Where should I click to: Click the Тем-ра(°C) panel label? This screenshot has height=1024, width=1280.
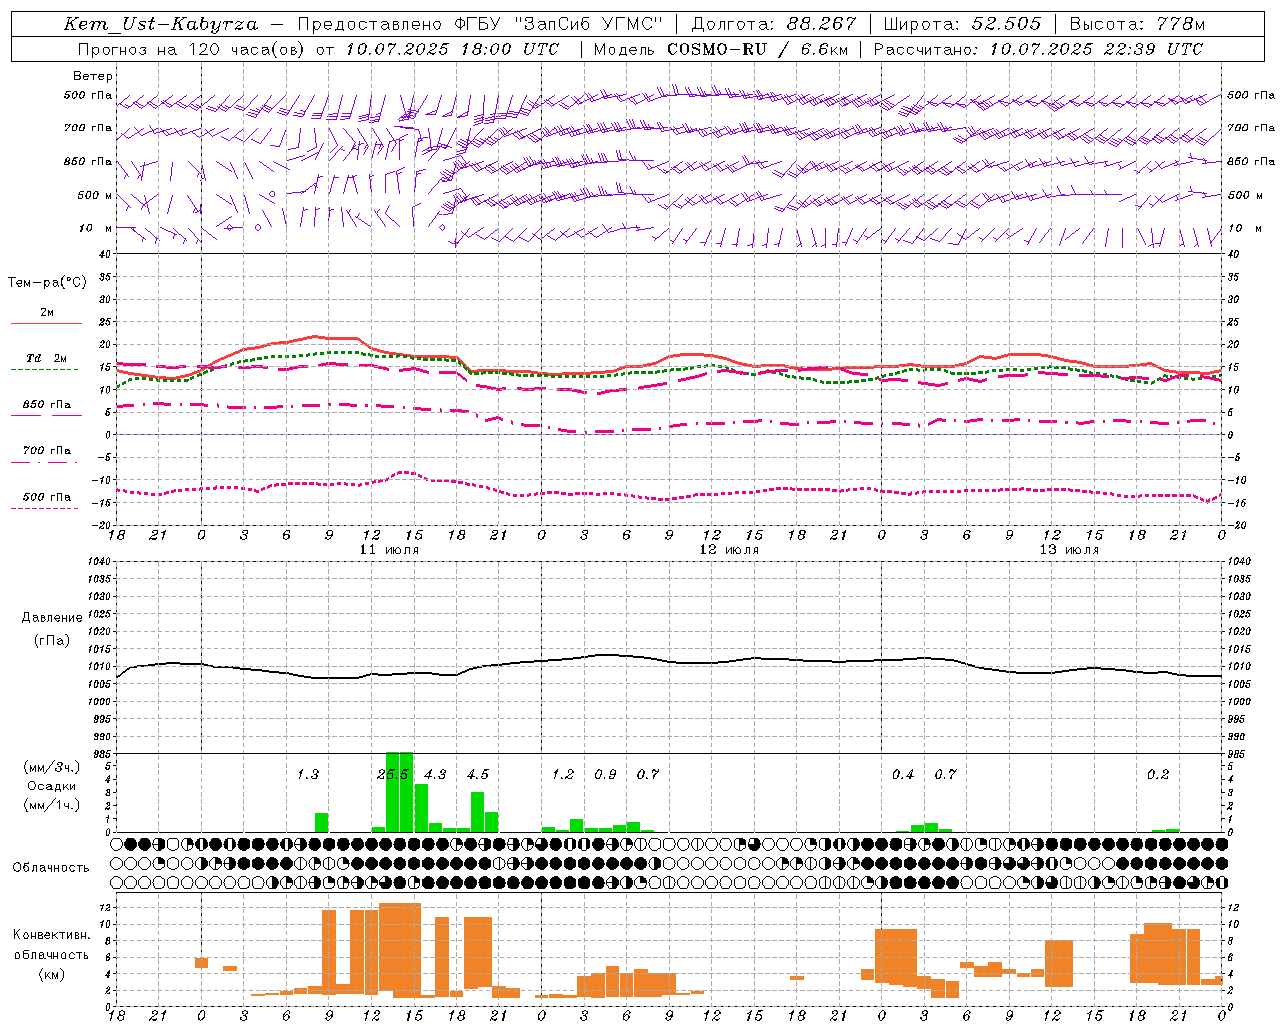pos(47,283)
